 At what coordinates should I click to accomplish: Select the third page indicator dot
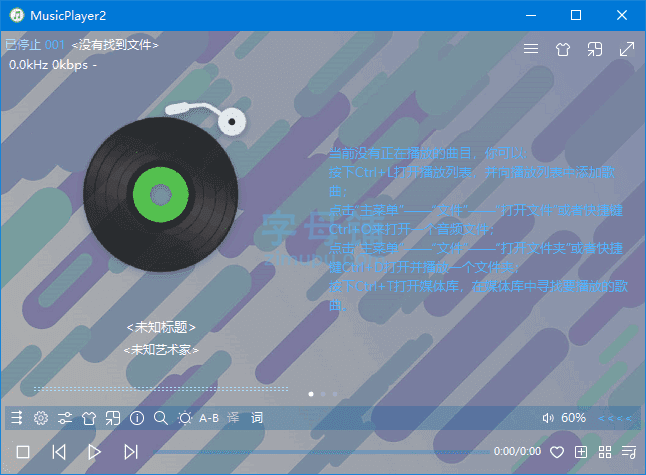(335, 394)
